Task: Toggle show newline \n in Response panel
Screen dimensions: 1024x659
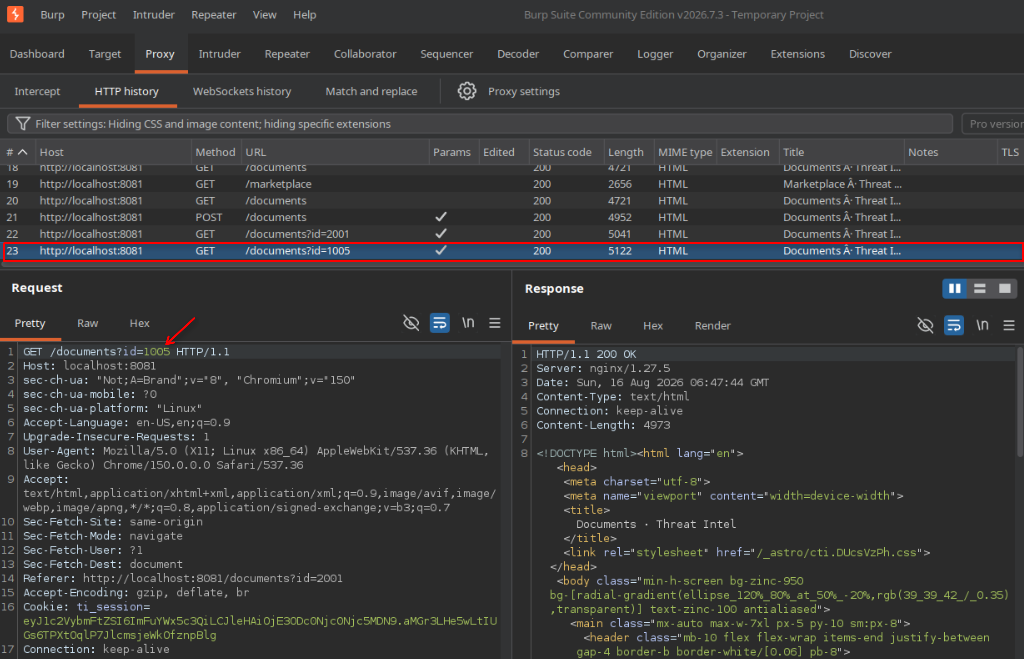Action: point(982,325)
